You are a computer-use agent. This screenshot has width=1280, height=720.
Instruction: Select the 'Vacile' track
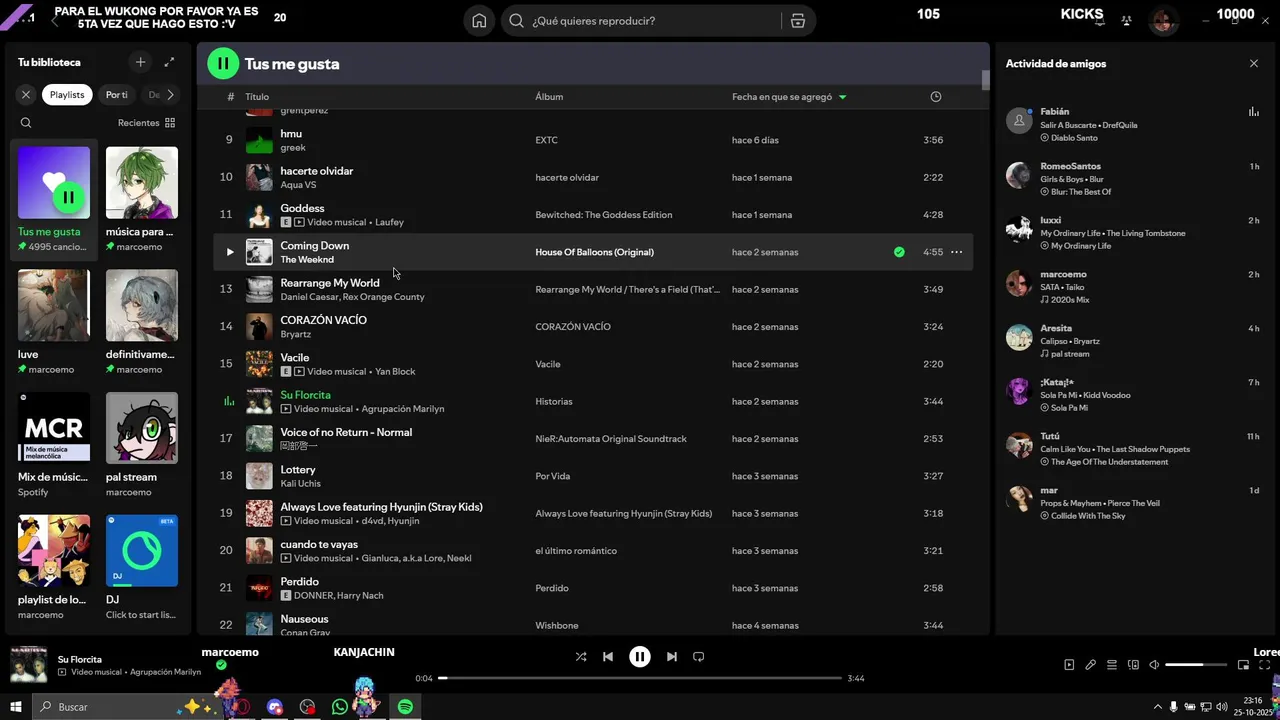pos(594,364)
